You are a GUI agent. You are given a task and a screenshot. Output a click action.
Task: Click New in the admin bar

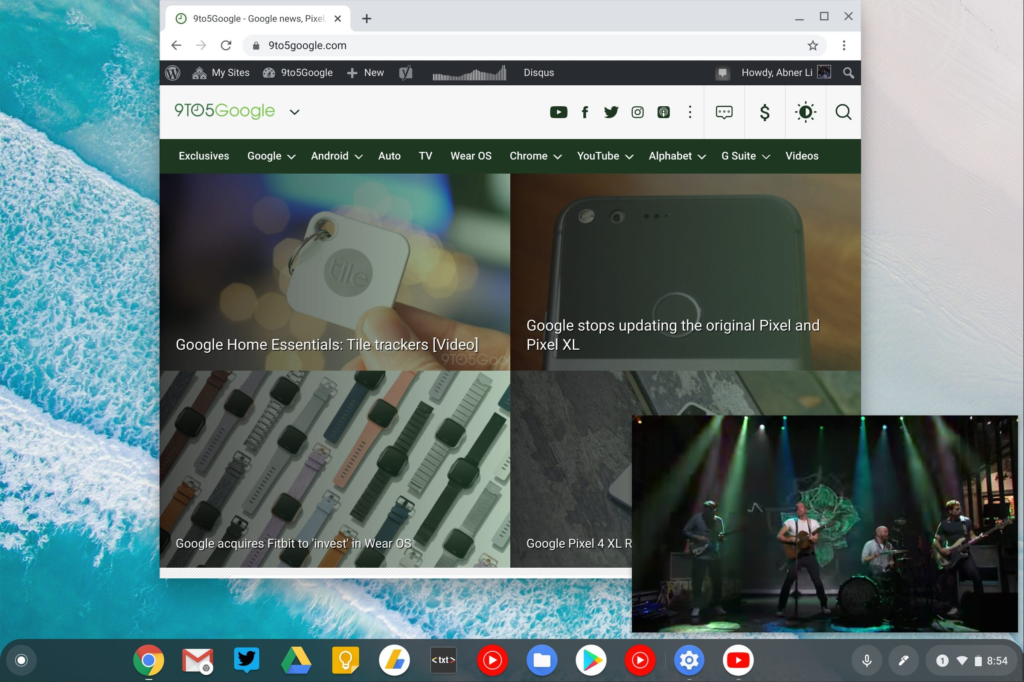(366, 73)
